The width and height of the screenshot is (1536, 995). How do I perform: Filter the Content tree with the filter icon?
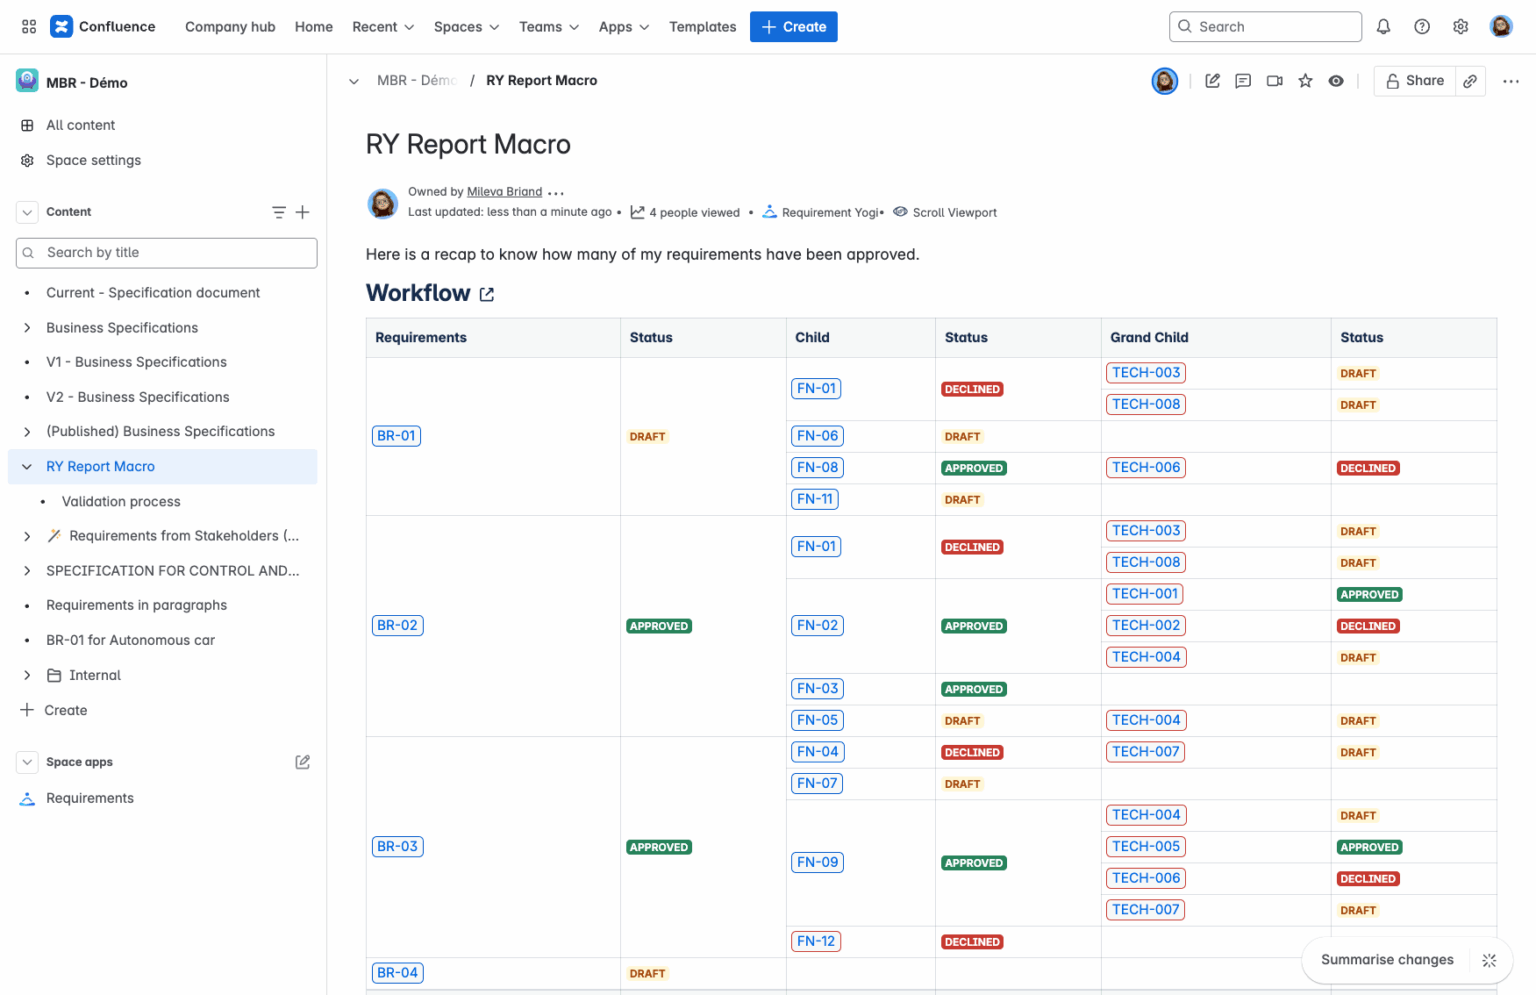278,212
